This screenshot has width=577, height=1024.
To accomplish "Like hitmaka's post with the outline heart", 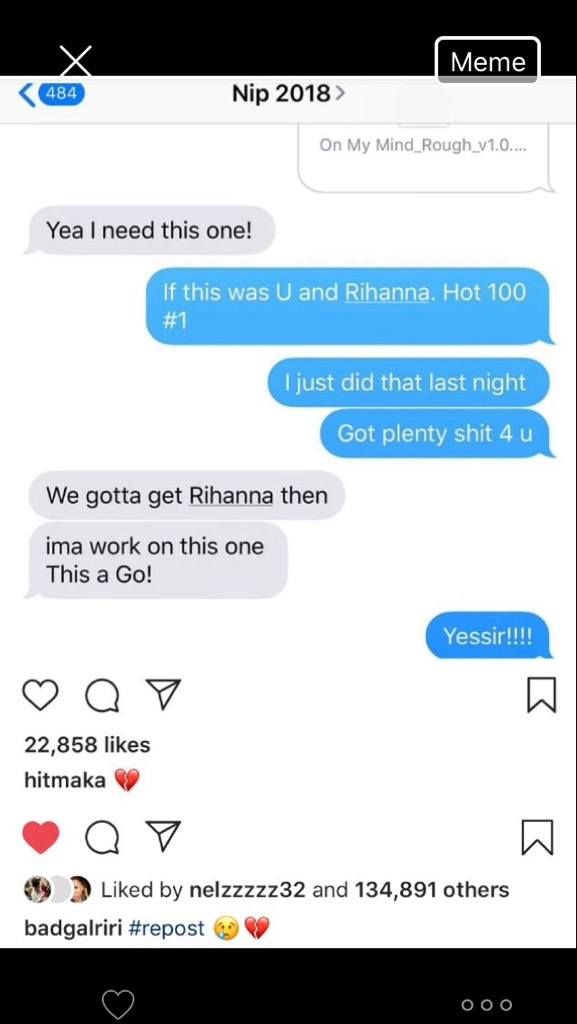I will [40, 695].
